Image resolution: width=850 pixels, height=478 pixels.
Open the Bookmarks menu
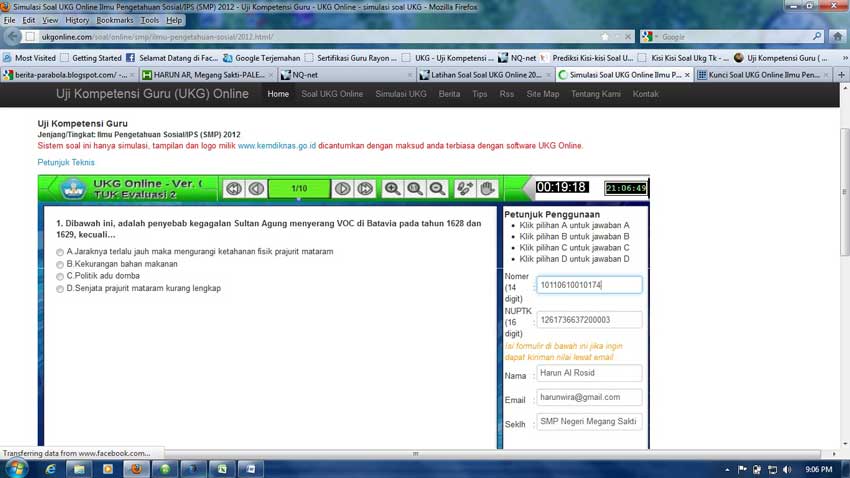(114, 20)
